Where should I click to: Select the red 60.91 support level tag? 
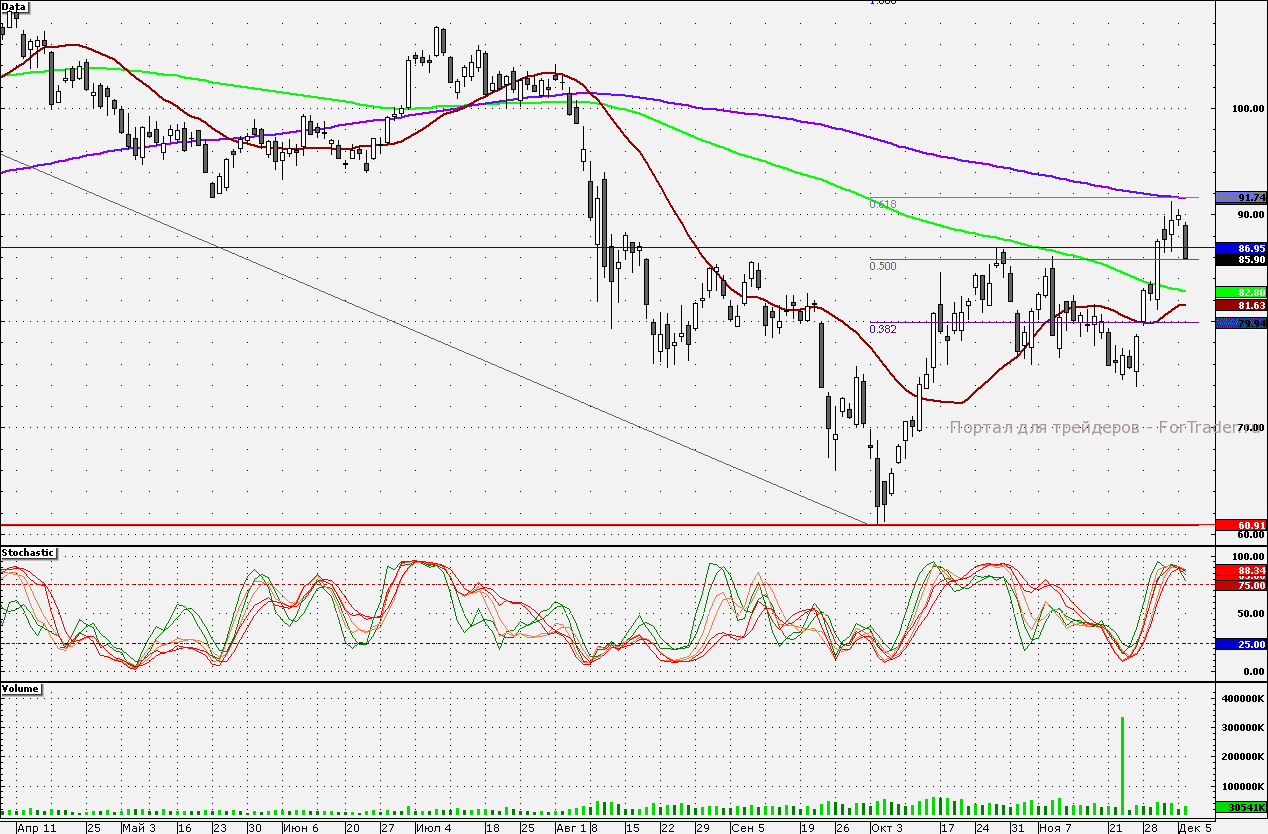click(x=1239, y=524)
